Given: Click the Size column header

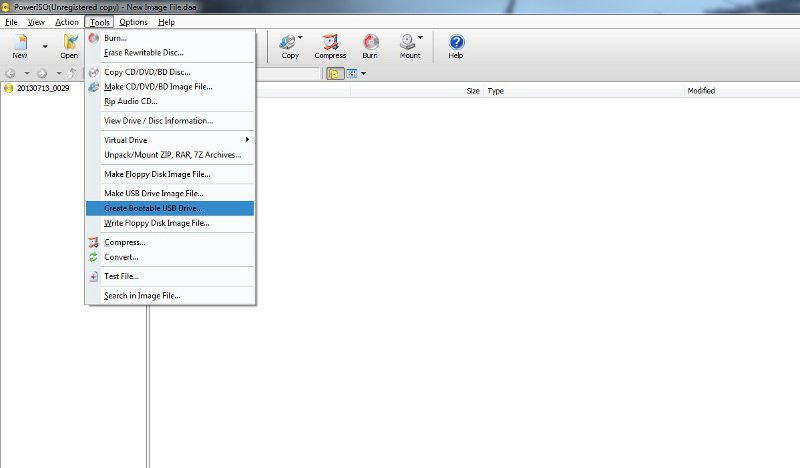Looking at the screenshot, I should click(473, 91).
